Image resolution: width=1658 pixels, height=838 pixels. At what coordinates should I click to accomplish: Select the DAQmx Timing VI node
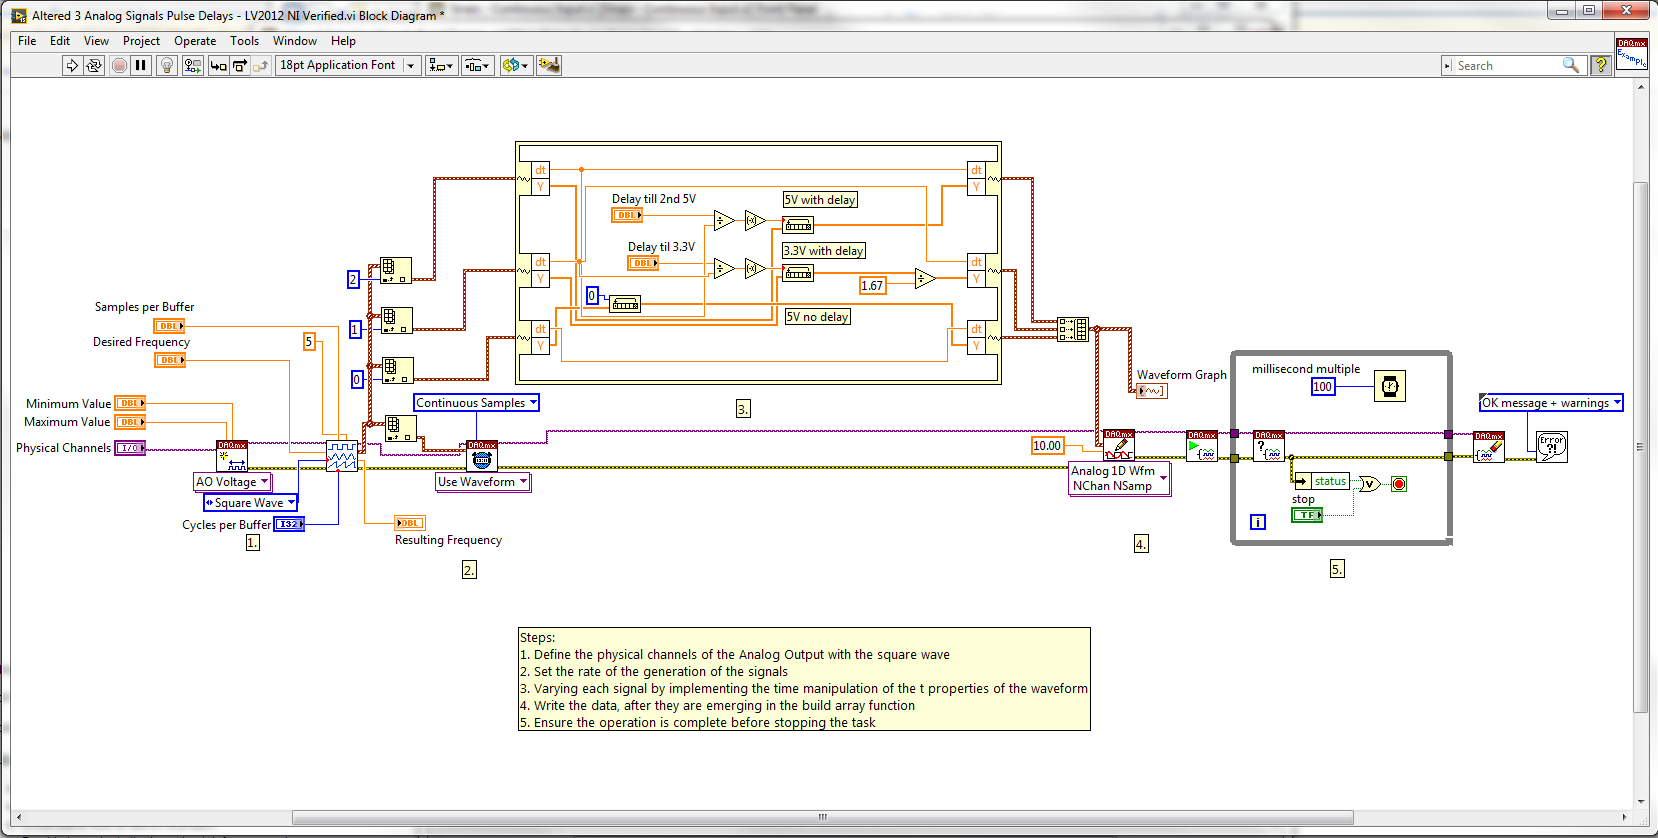(x=482, y=457)
